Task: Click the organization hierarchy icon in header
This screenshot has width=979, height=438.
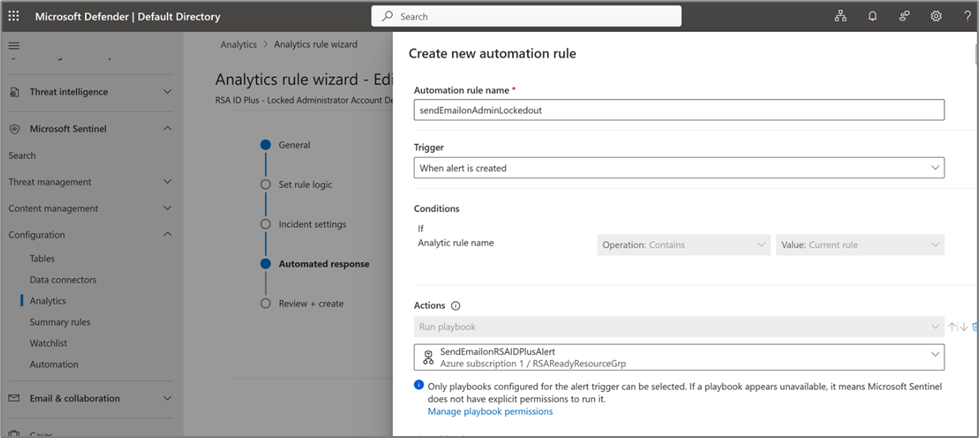Action: pyautogui.click(x=840, y=17)
